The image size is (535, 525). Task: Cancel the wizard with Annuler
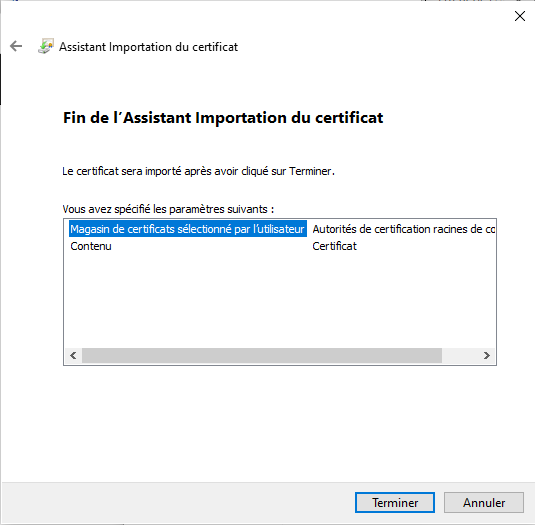tap(484, 502)
